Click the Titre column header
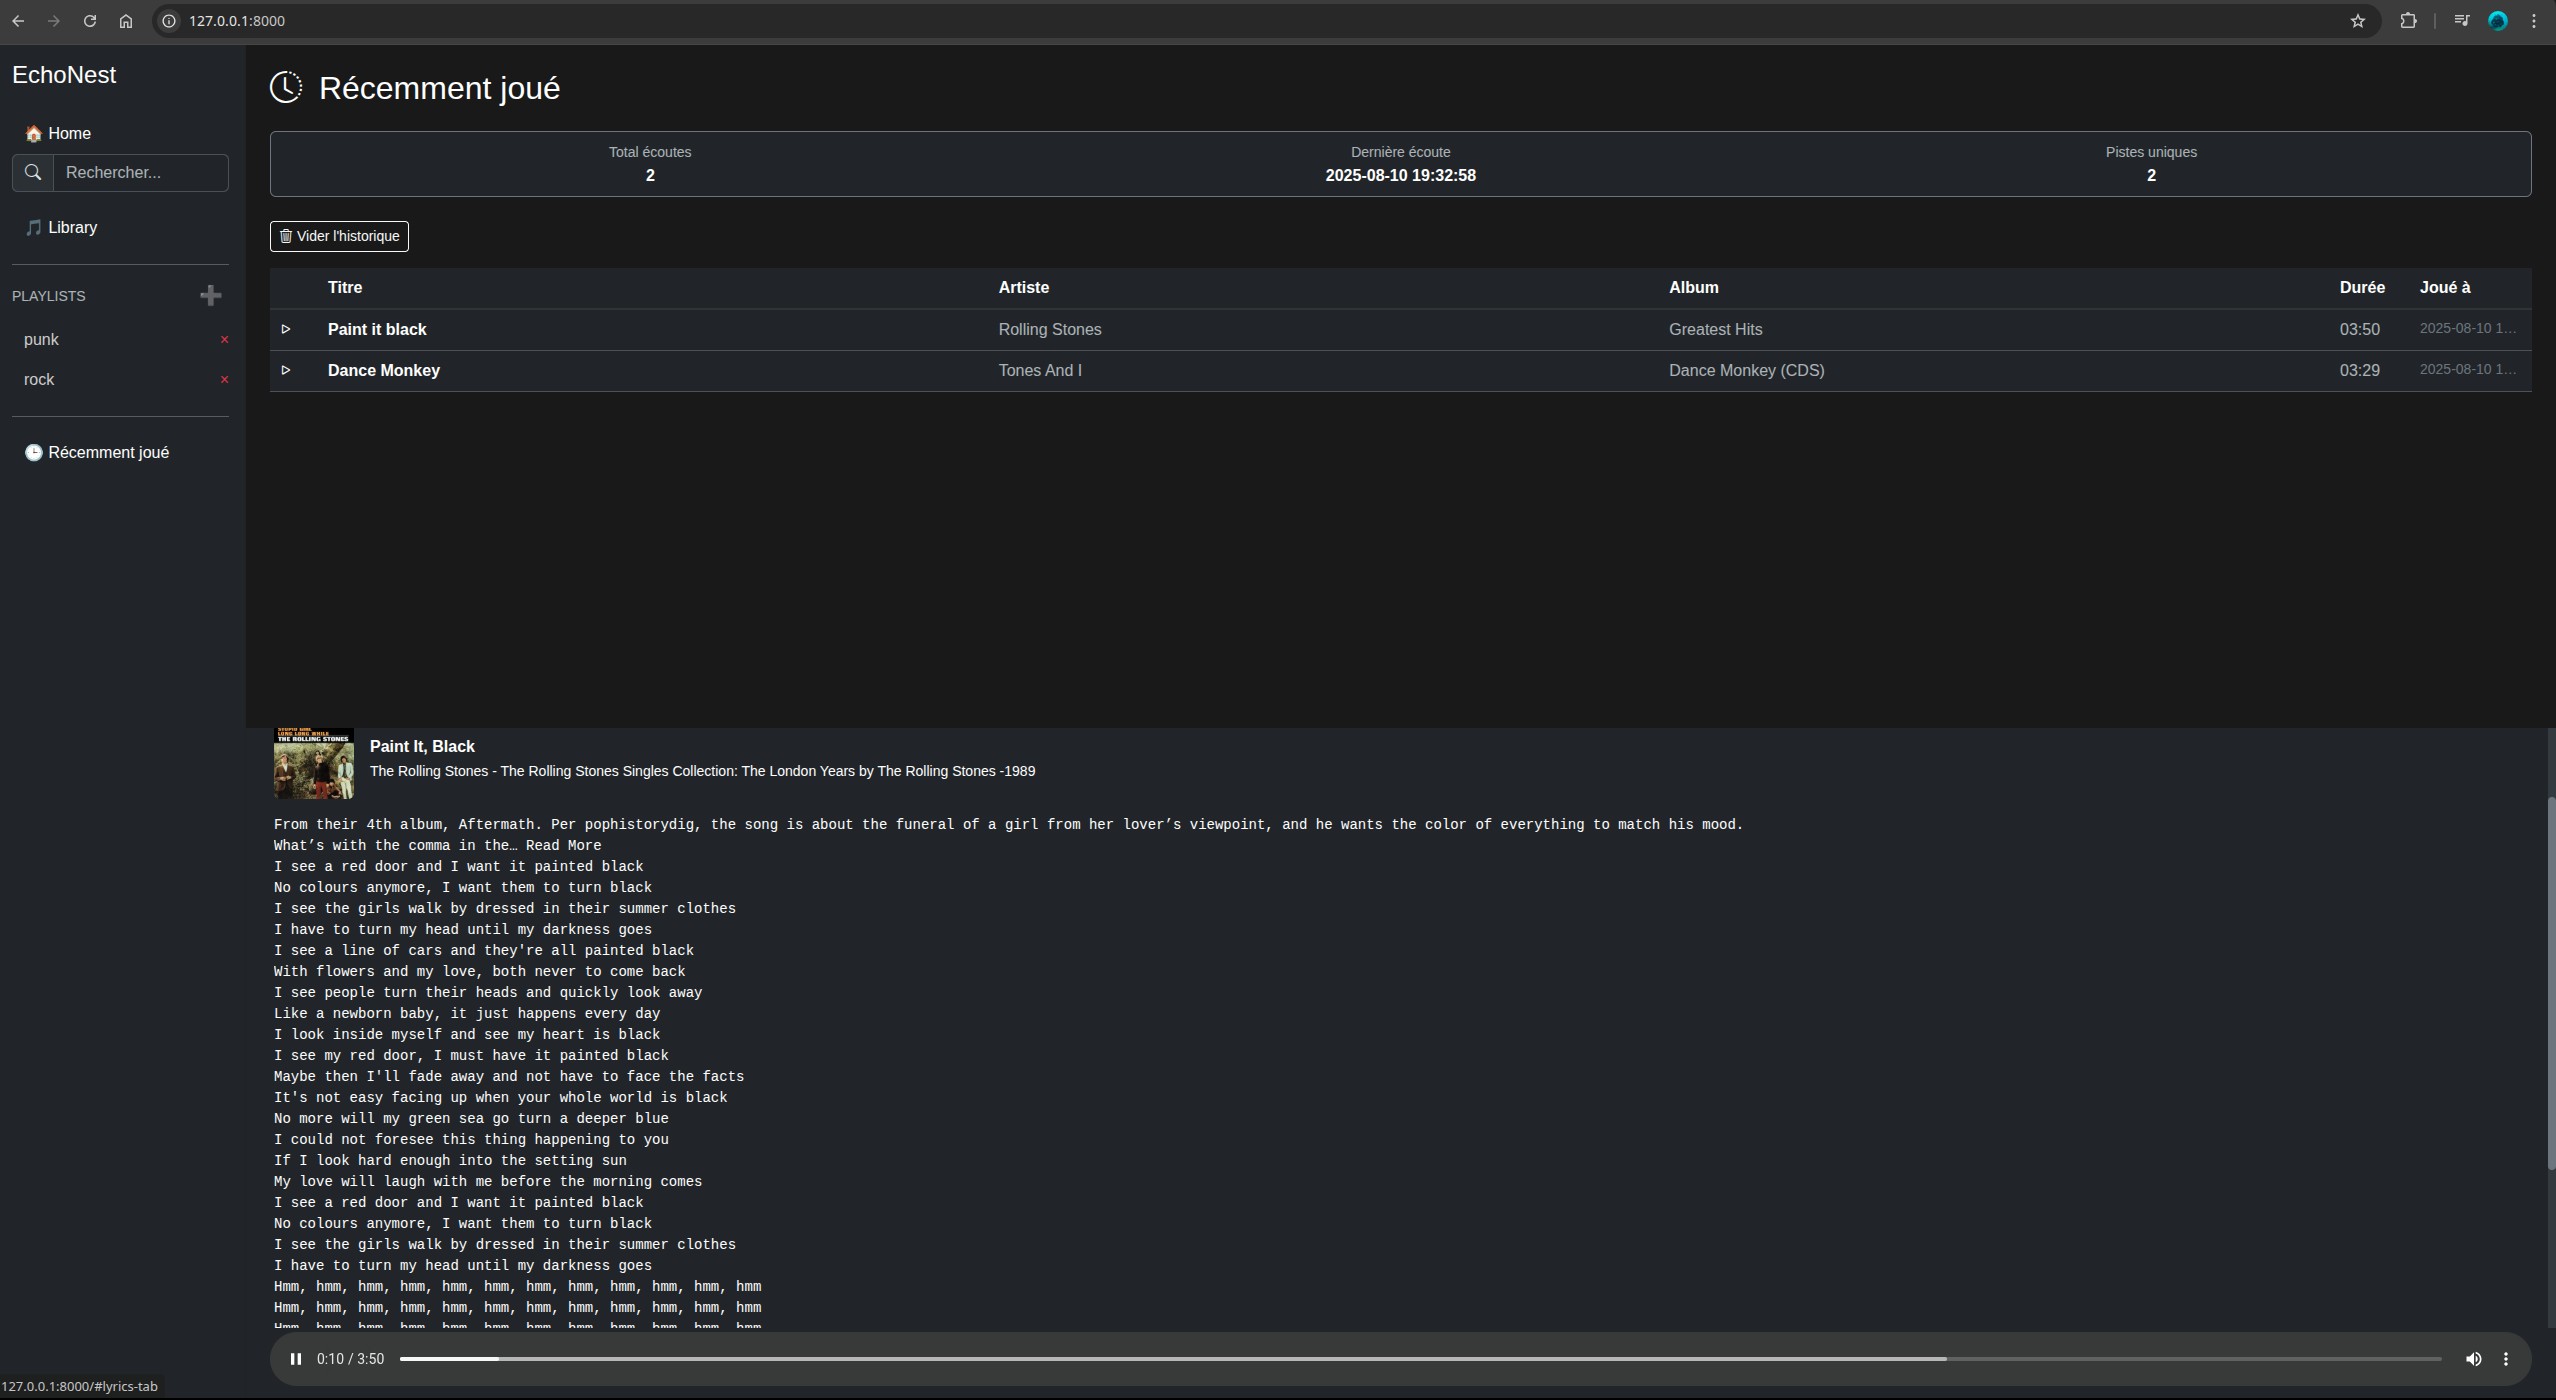The height and width of the screenshot is (1400, 2556). [345, 288]
